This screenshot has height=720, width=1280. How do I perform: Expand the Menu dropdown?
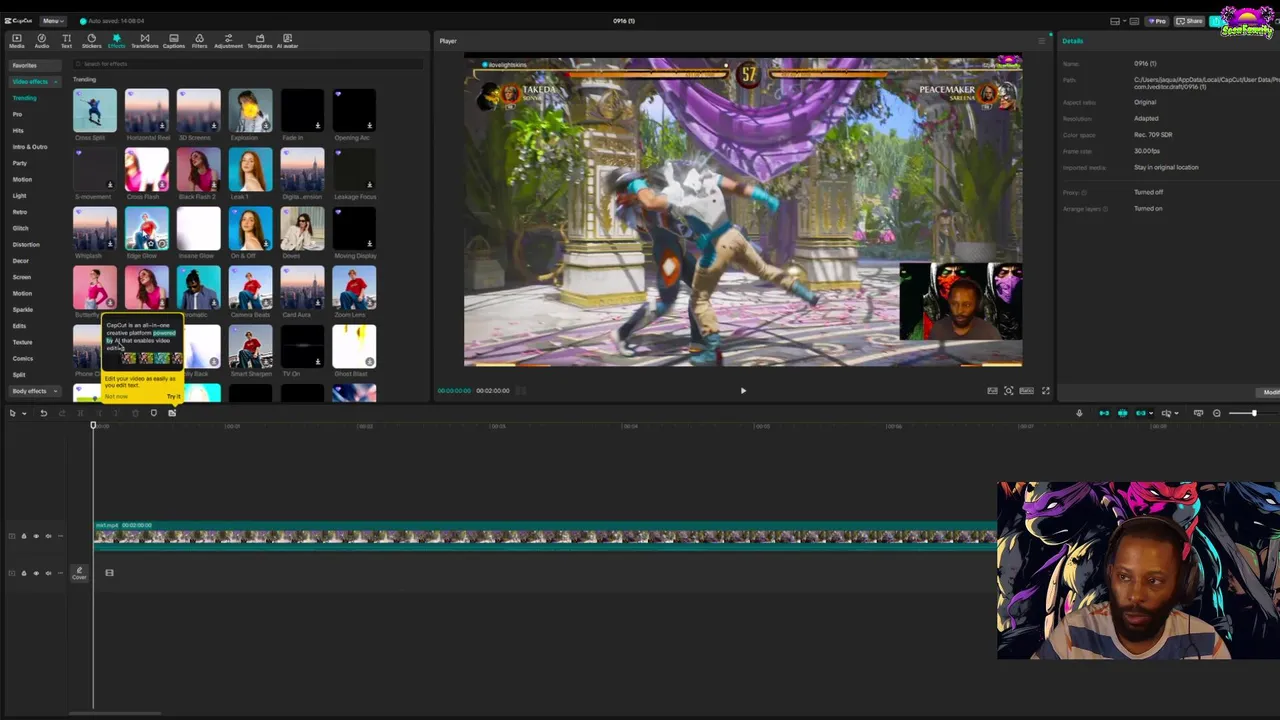click(52, 21)
